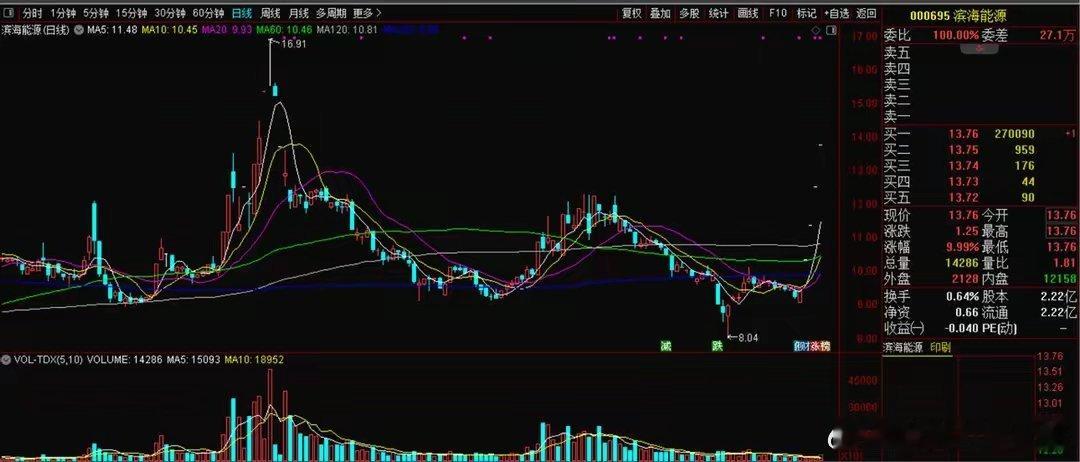Click the 买五 13.72 bid row
1080x462 pixels.
pos(980,198)
